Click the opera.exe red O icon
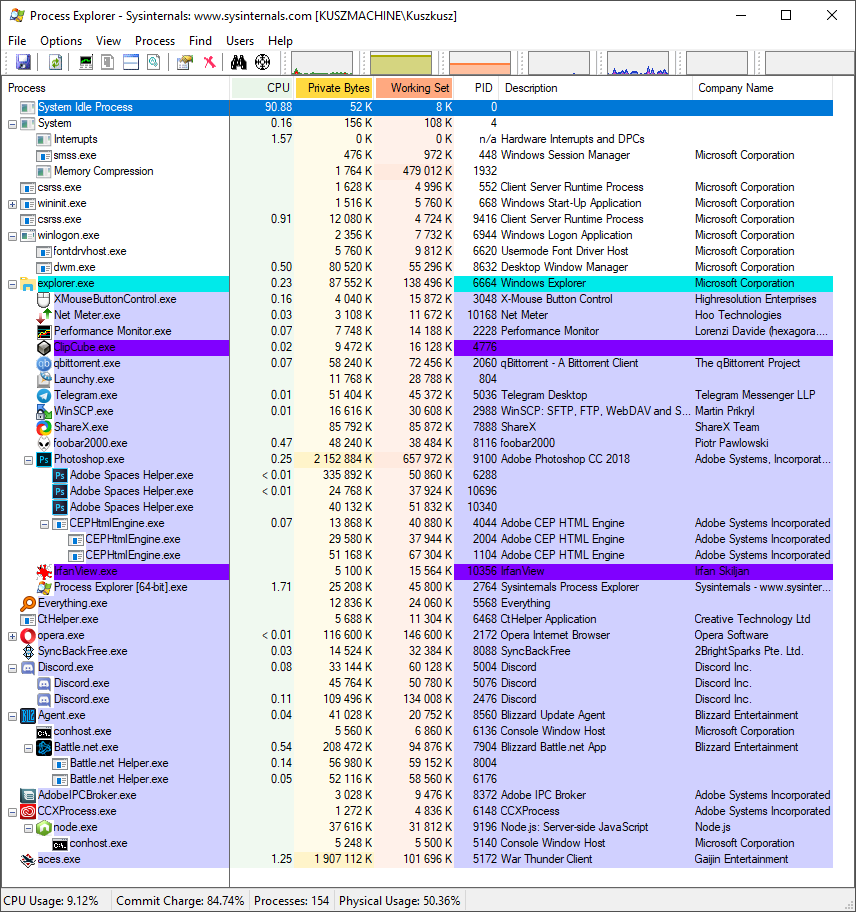The image size is (856, 912). 28,635
